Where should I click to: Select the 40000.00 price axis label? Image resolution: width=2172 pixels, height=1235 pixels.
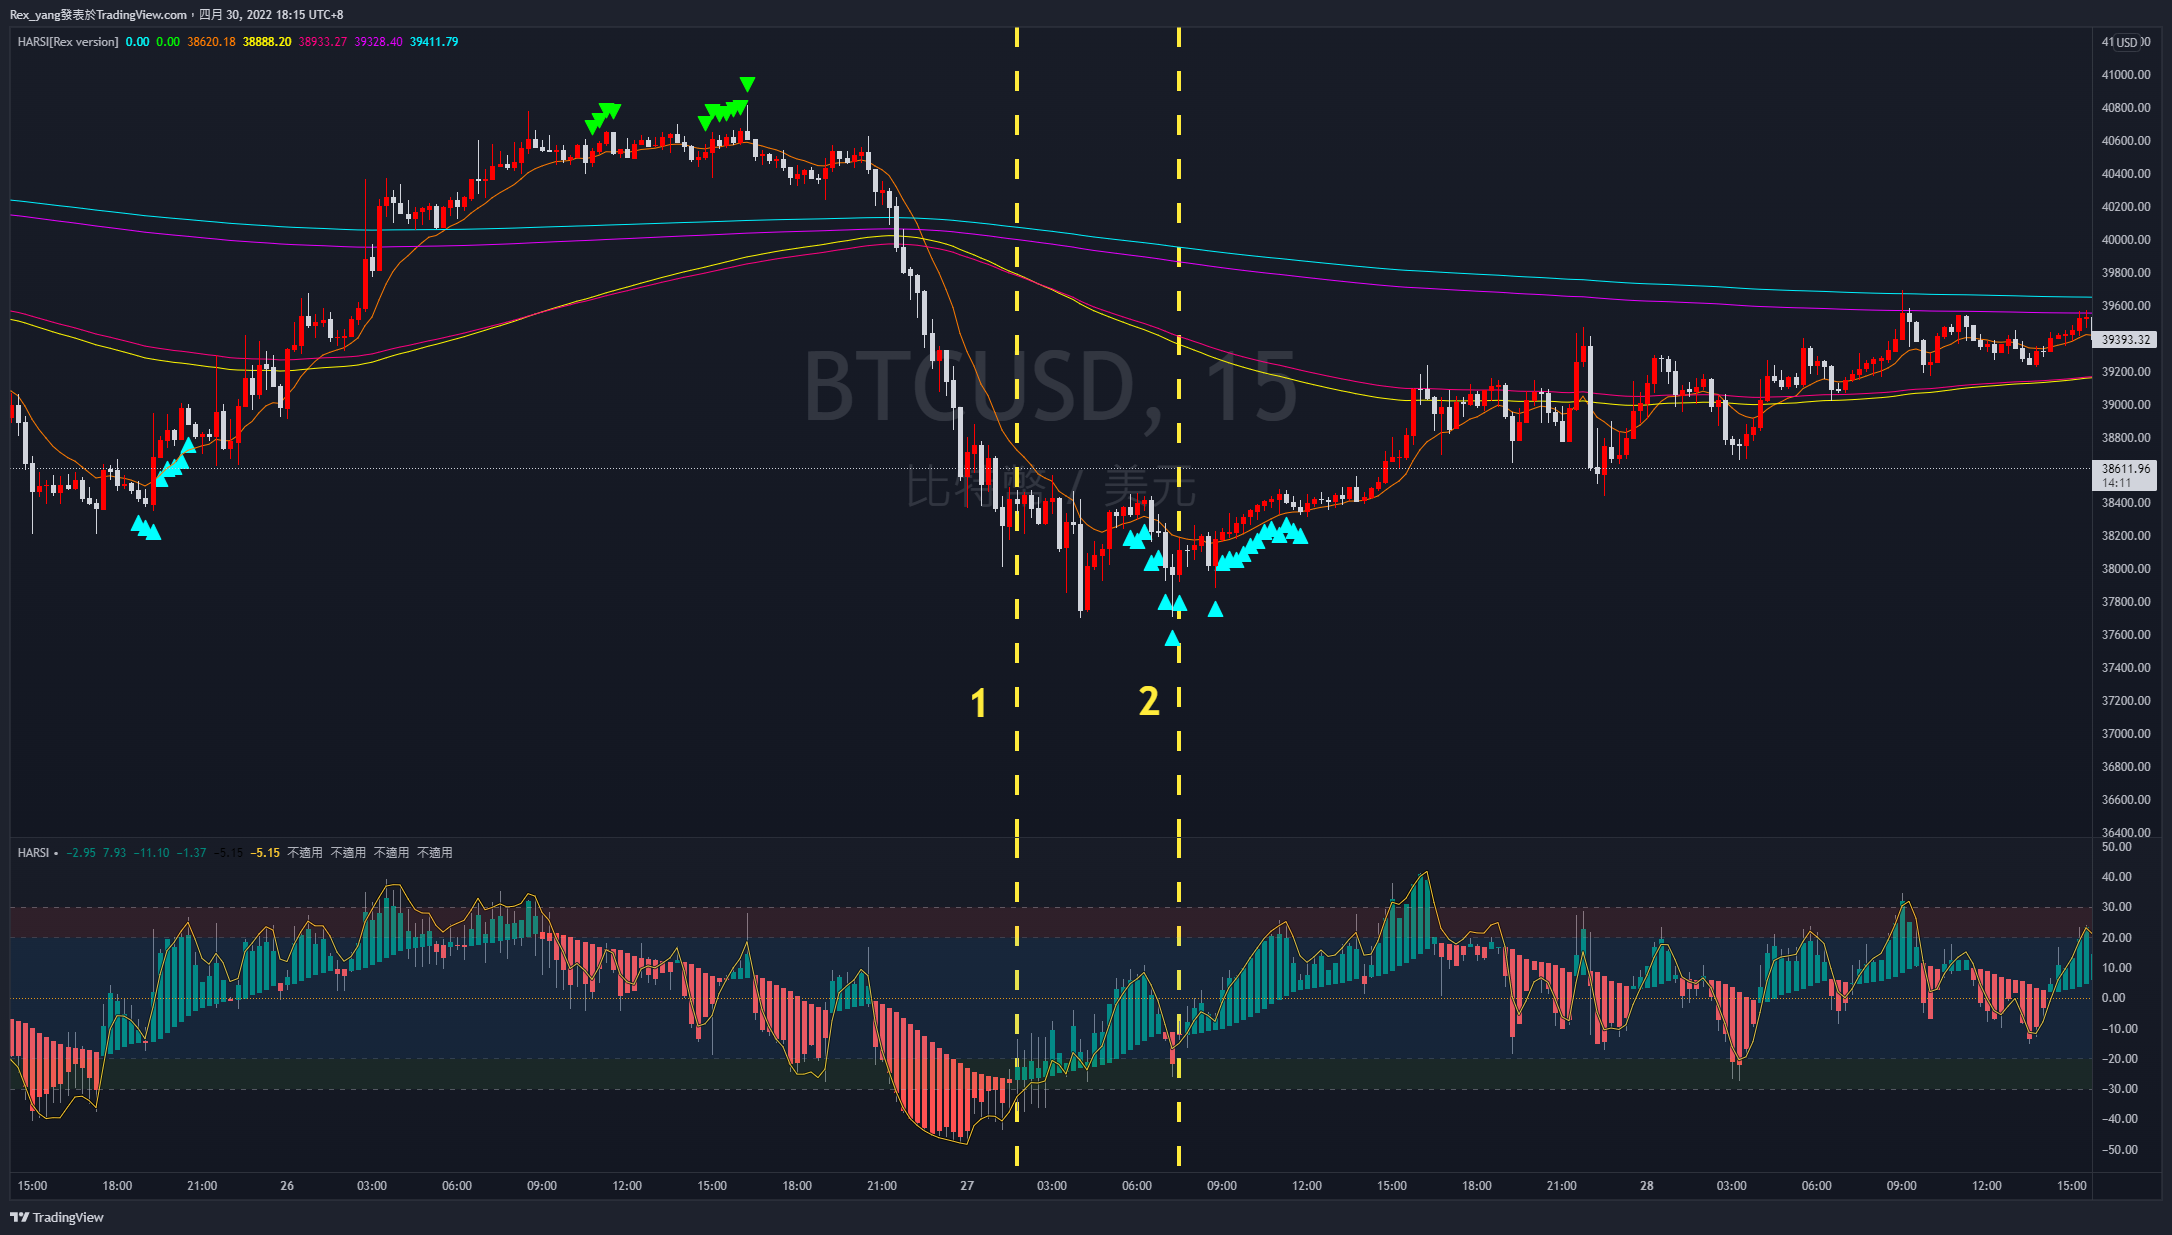pos(2126,240)
